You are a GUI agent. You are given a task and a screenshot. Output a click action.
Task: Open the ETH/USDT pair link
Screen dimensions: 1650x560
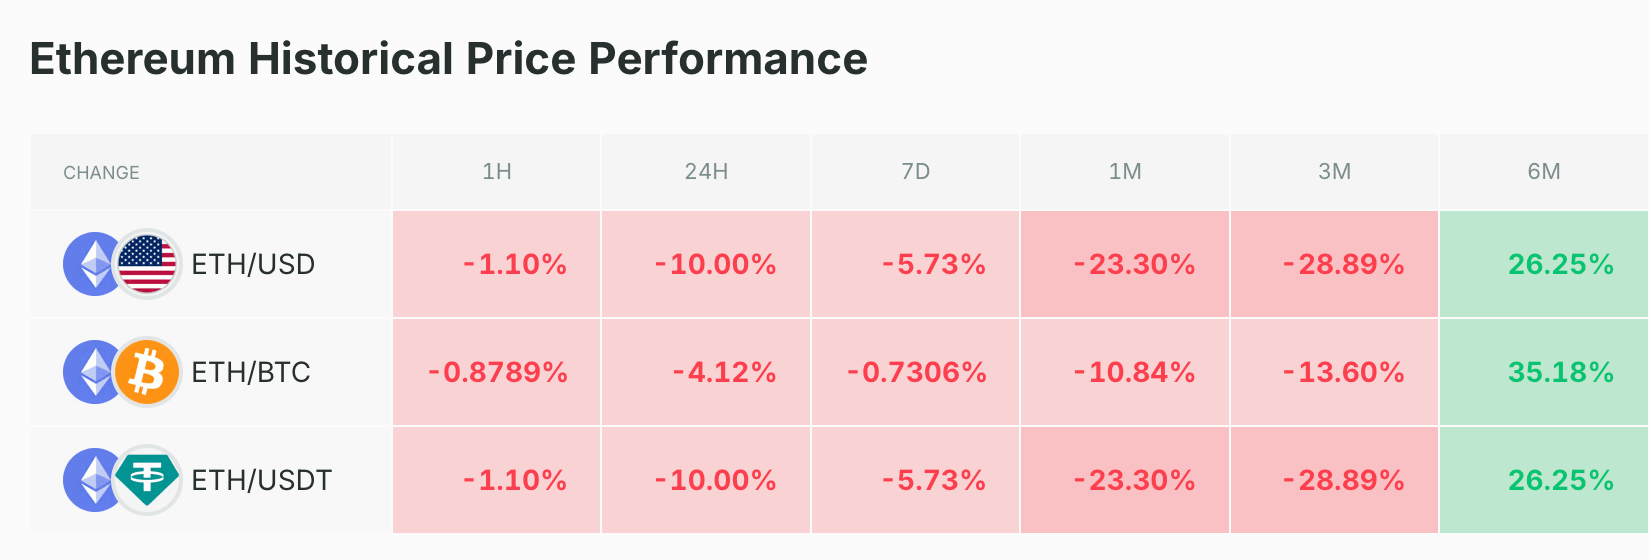(261, 480)
